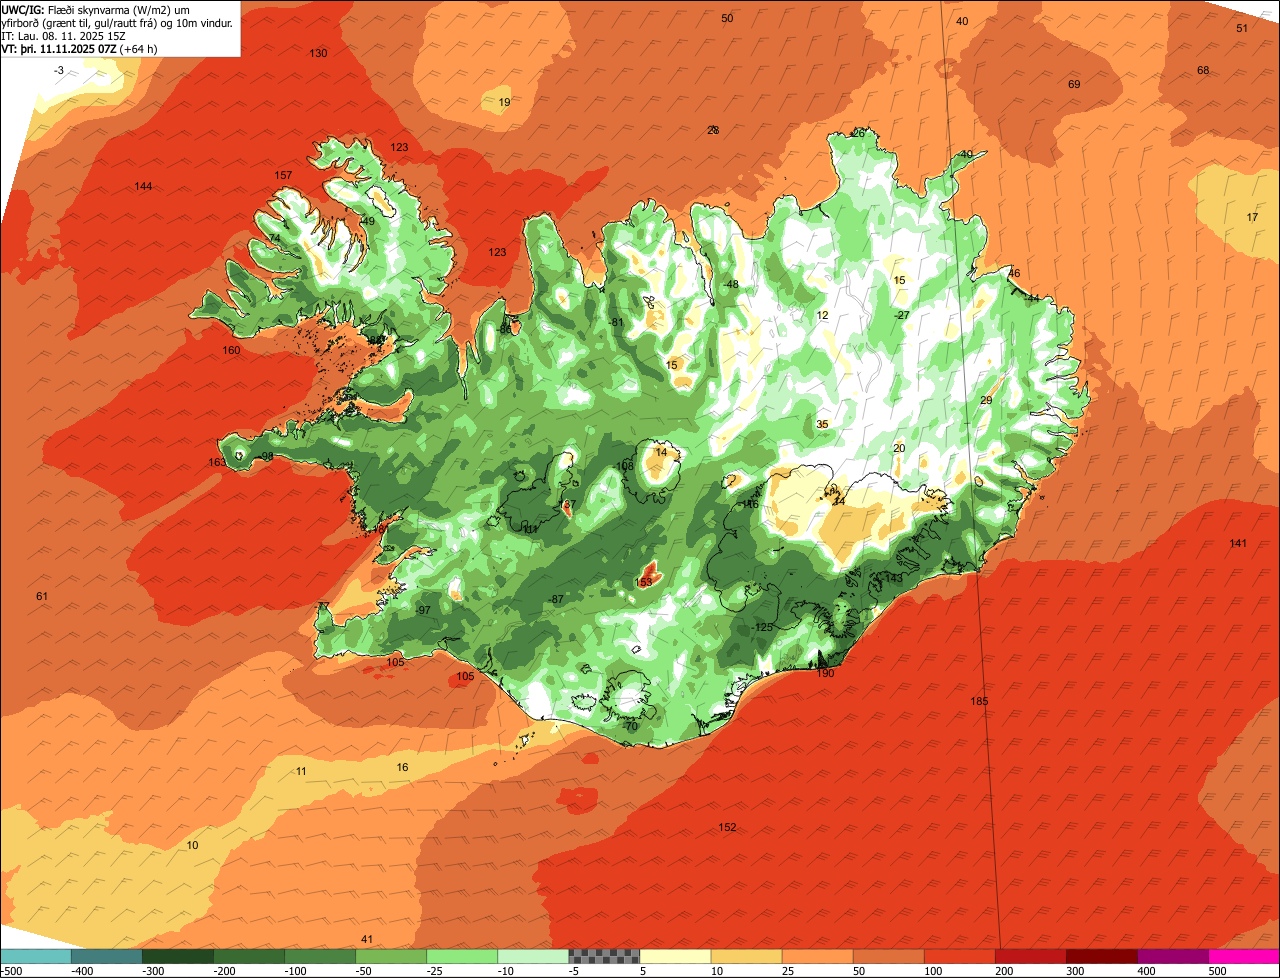
Task: Click the map value 153 in central Iceland
Action: (643, 582)
